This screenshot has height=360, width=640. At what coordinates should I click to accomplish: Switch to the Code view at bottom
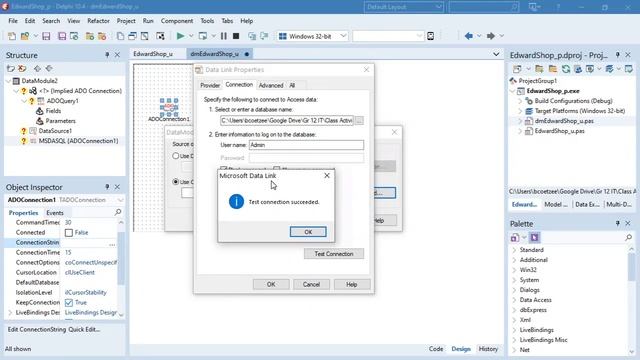[436, 349]
